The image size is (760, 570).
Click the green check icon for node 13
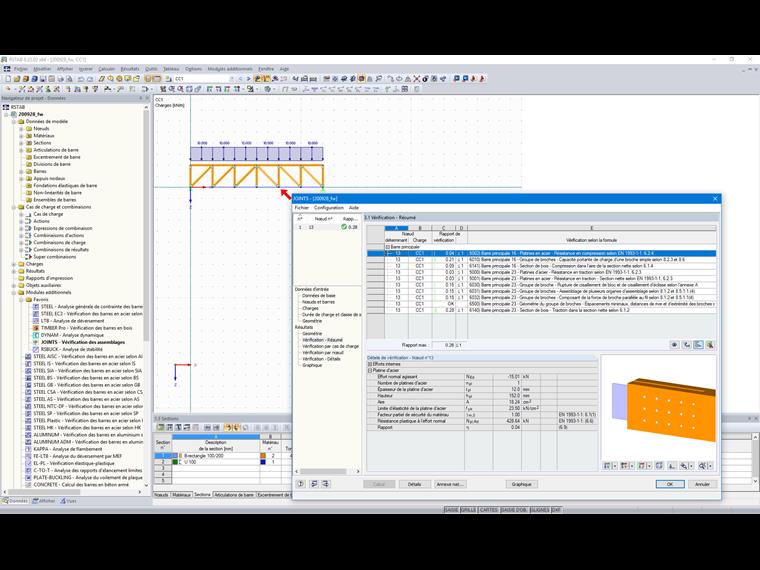click(344, 227)
